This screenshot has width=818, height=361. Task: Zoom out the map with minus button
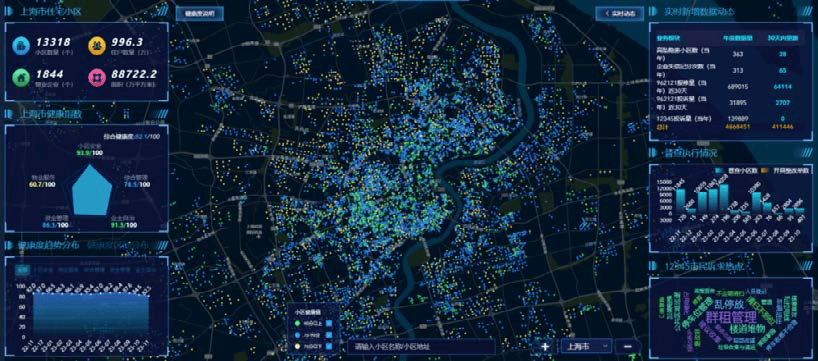628,346
